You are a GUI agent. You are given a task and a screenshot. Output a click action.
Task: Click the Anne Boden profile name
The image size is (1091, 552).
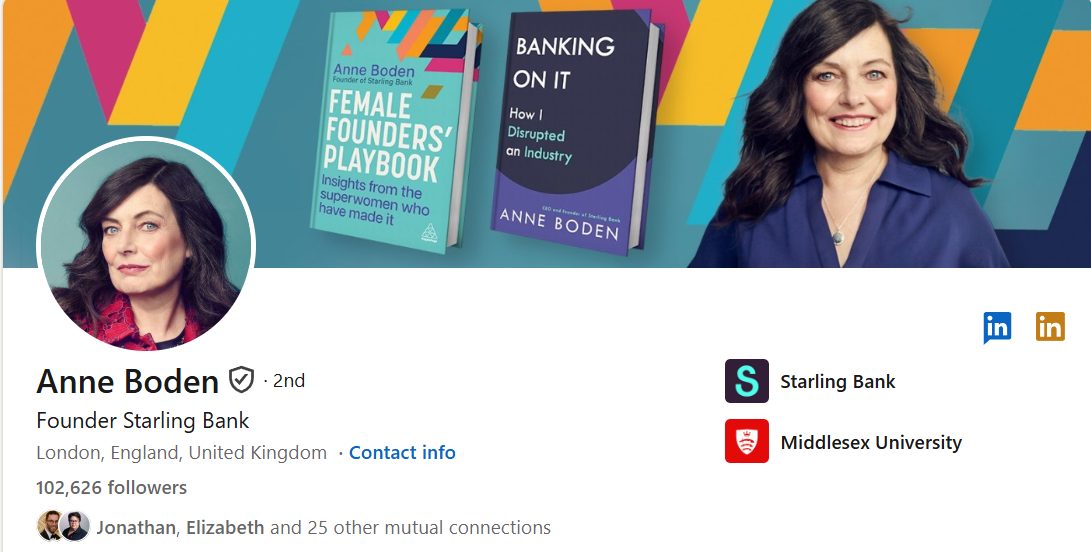[x=127, y=381]
